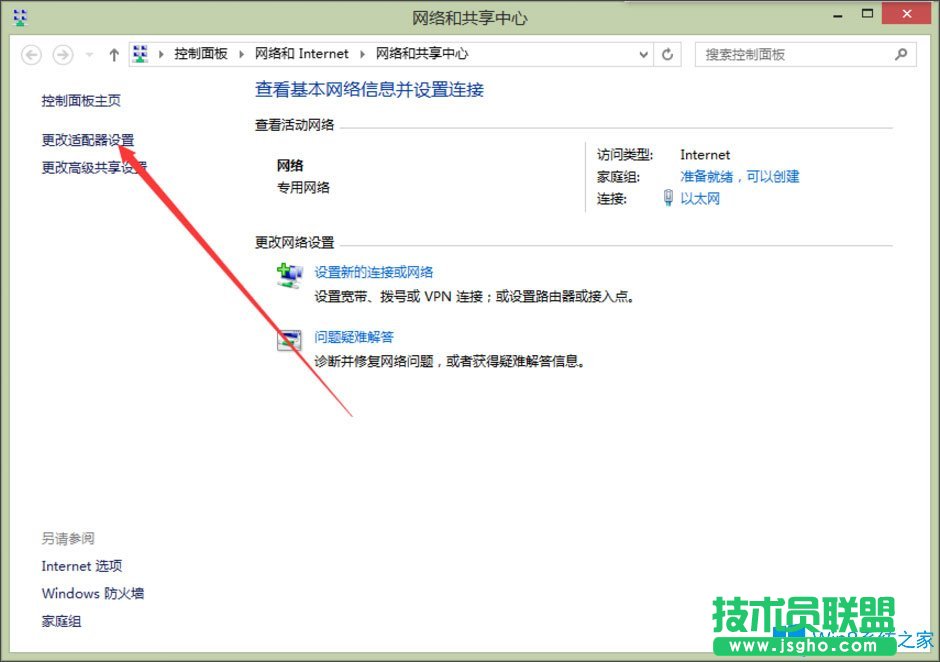Viewport: 940px width, 662px height.
Task: Open the address bar history dropdown
Action: [x=645, y=55]
